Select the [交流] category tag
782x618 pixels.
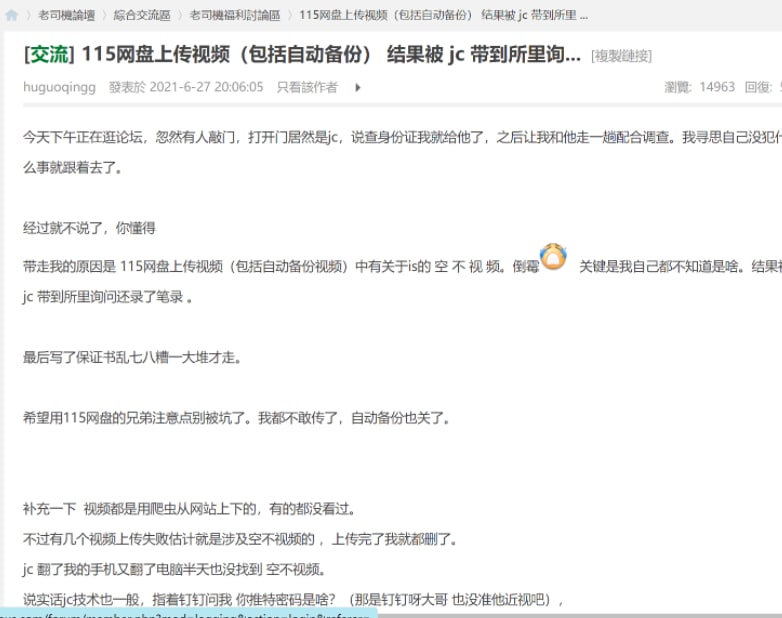49,54
